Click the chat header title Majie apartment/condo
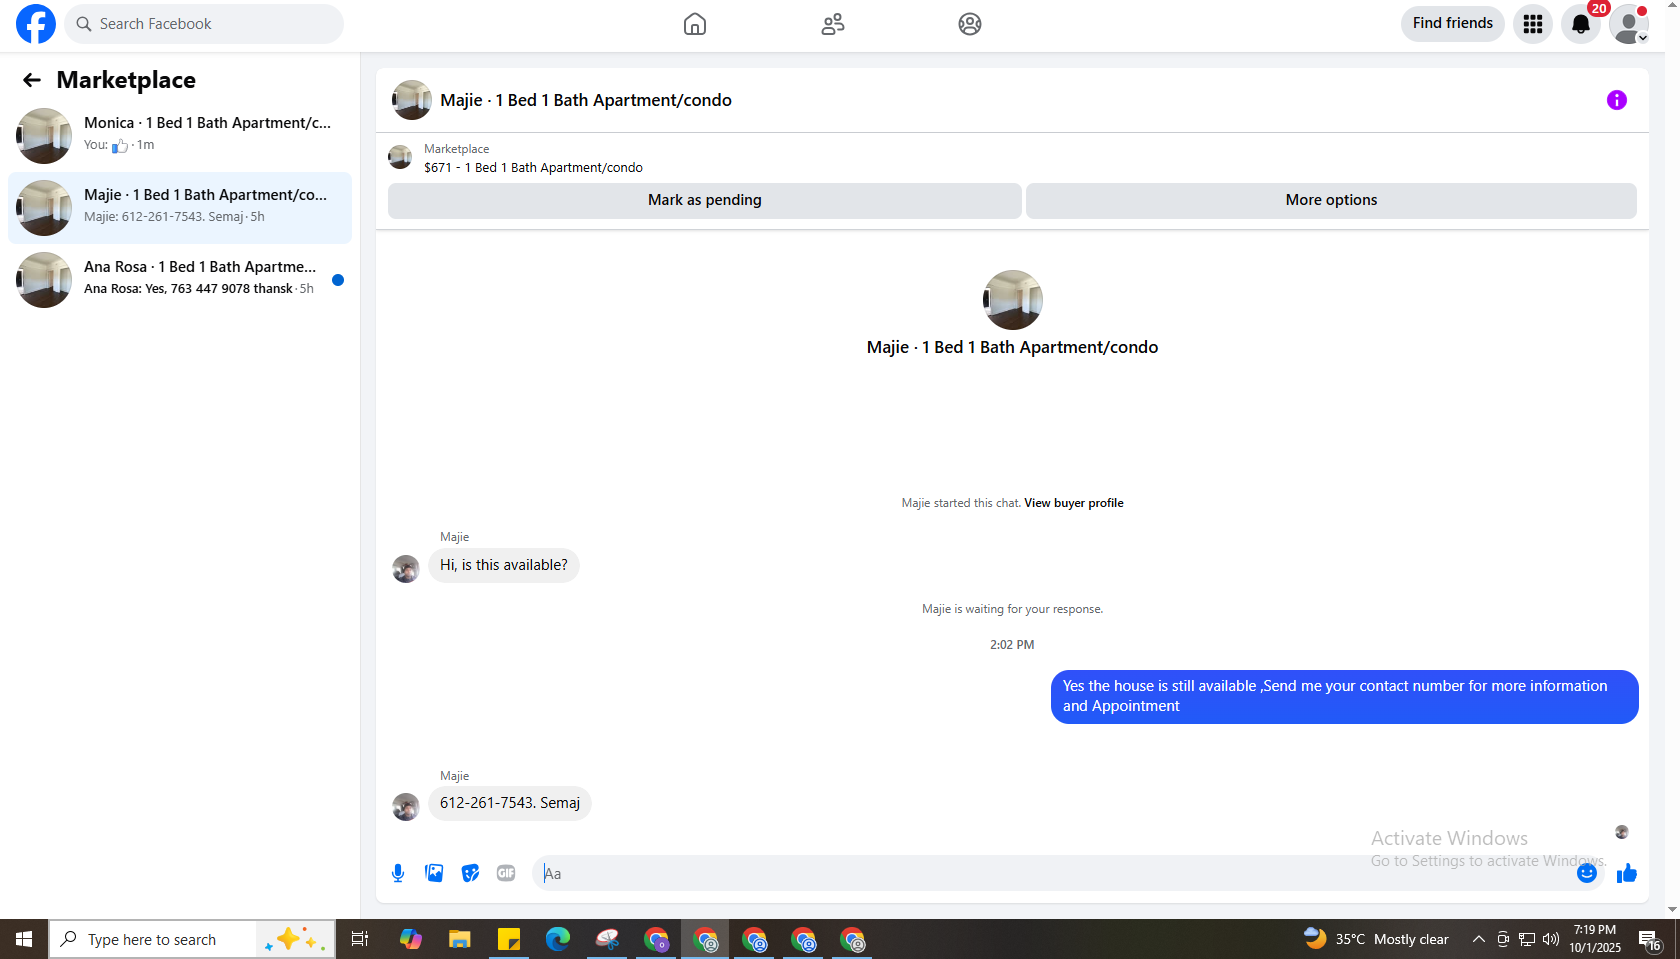The width and height of the screenshot is (1680, 959). click(x=586, y=100)
